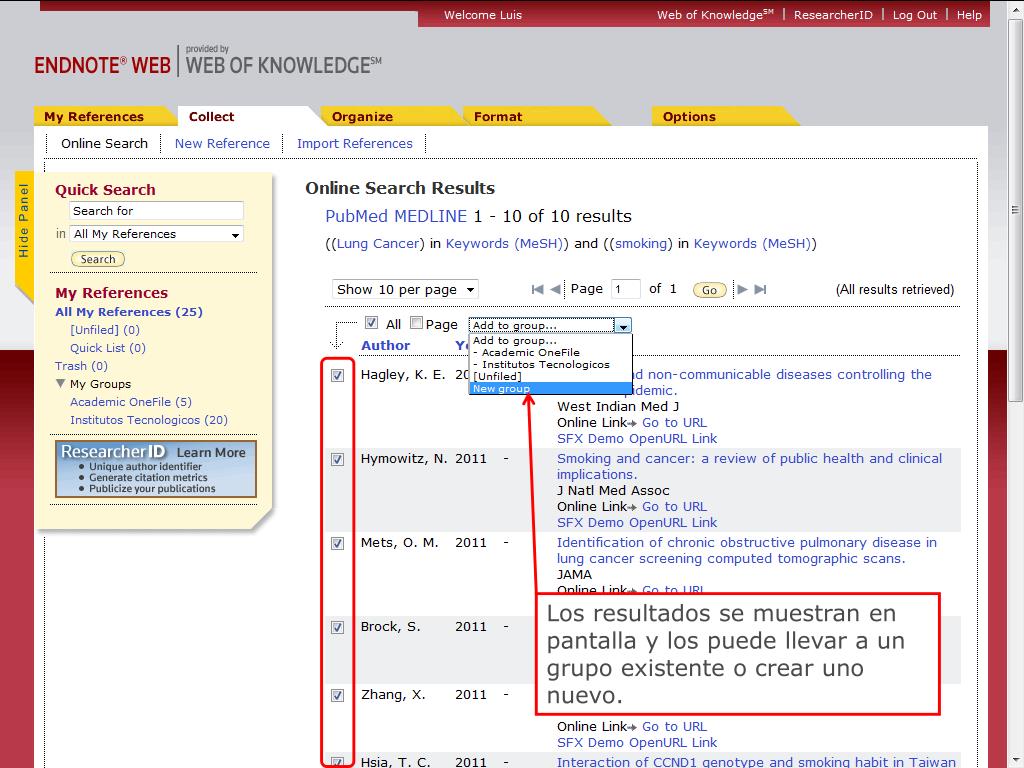Open Academic OneFile (5) sidebar group
The width and height of the screenshot is (1024, 768).
click(131, 402)
